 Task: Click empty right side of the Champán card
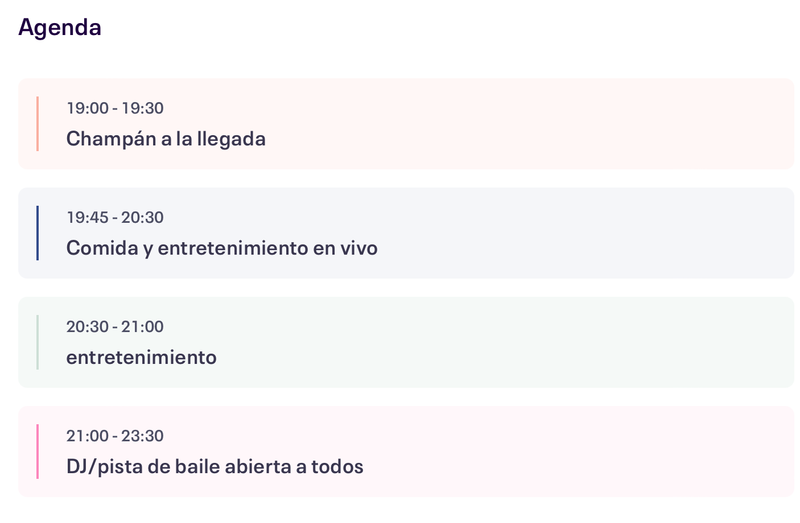(600, 124)
